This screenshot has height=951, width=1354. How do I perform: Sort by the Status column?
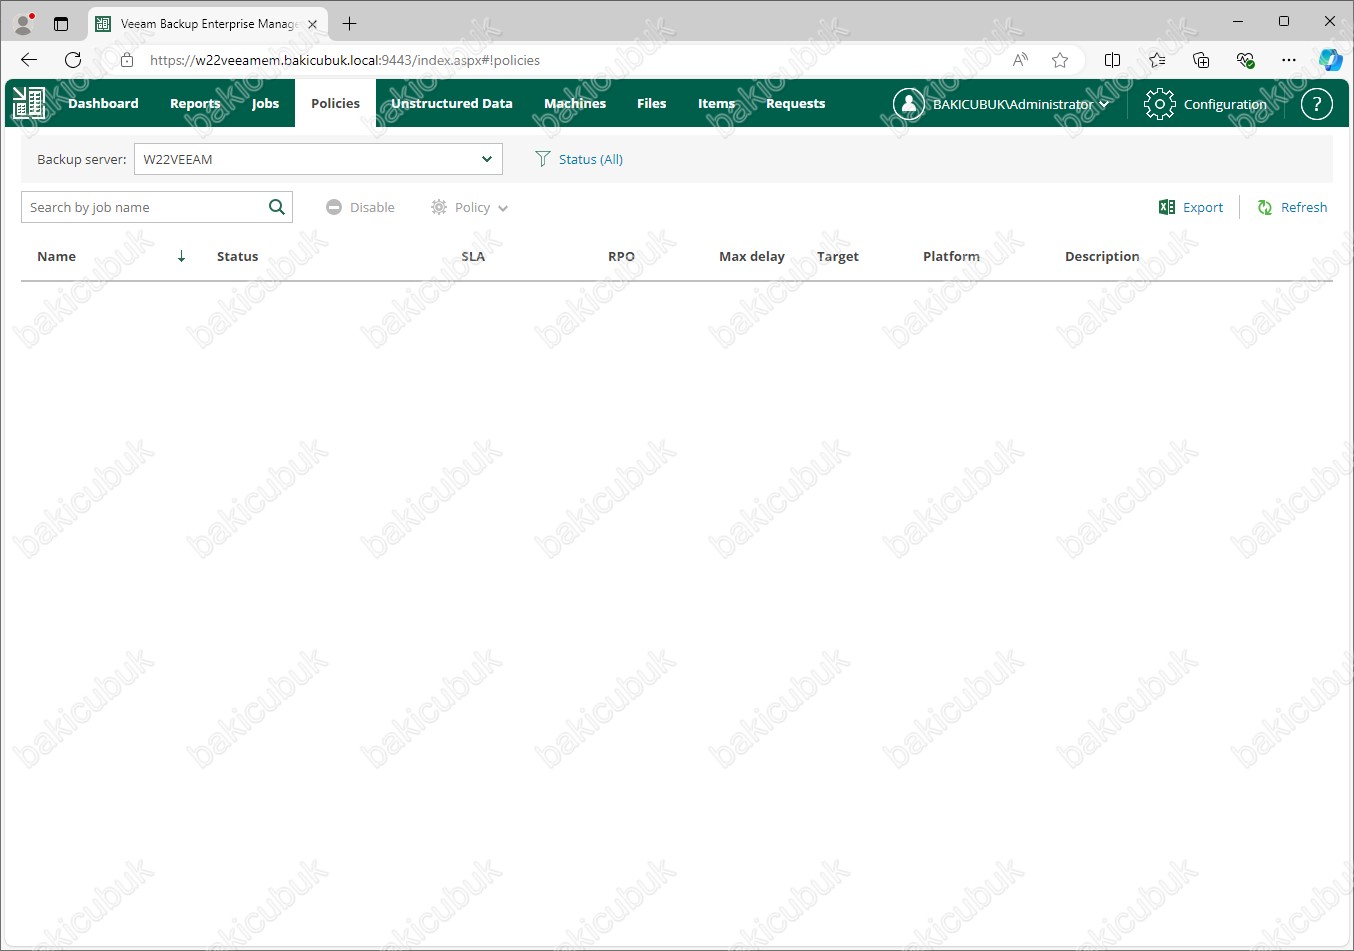point(237,256)
